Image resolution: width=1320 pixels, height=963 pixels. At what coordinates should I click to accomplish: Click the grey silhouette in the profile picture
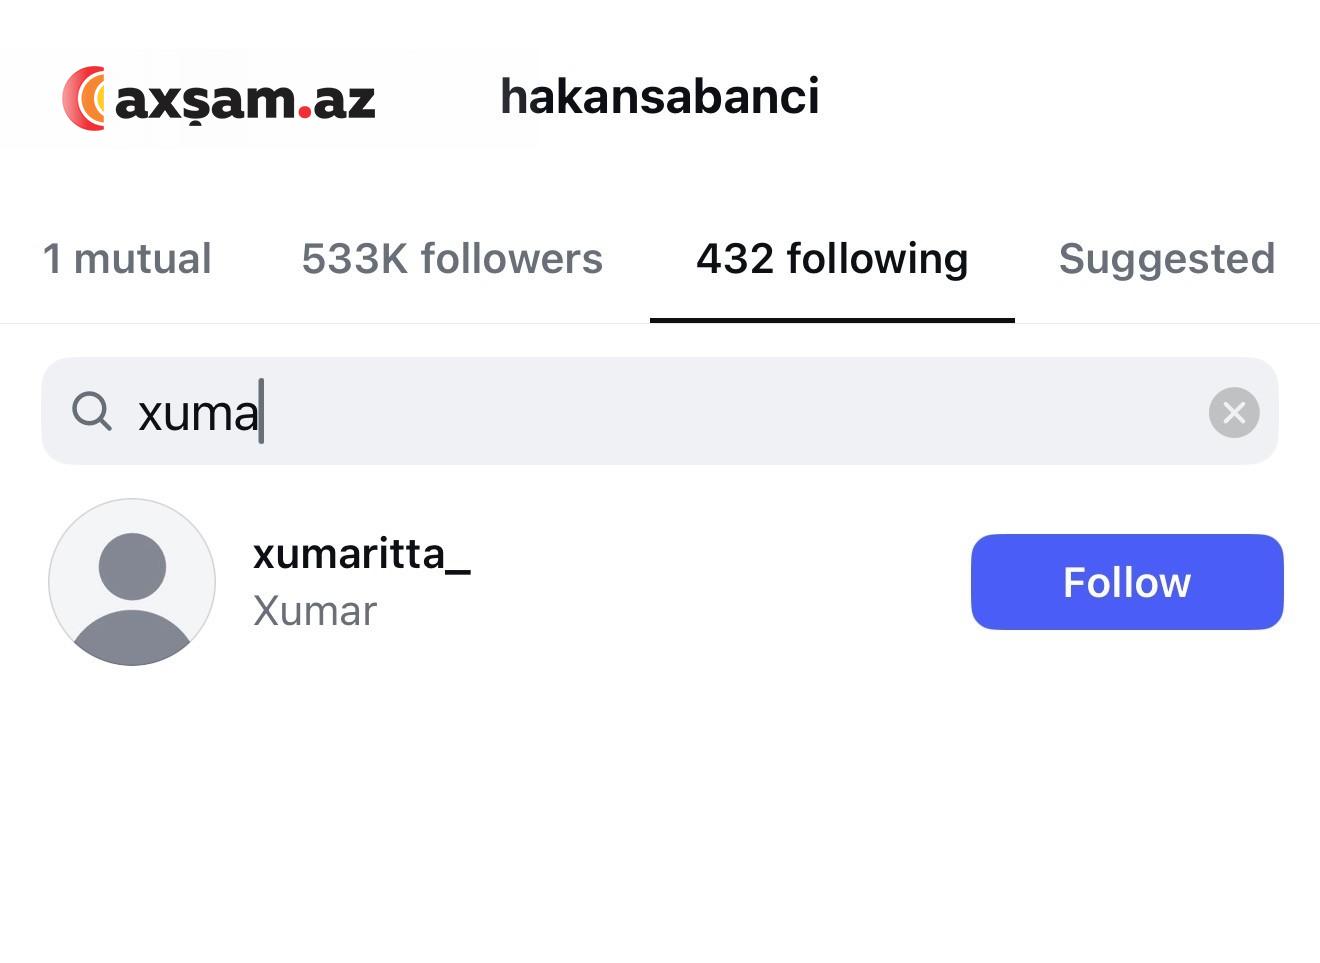click(132, 600)
